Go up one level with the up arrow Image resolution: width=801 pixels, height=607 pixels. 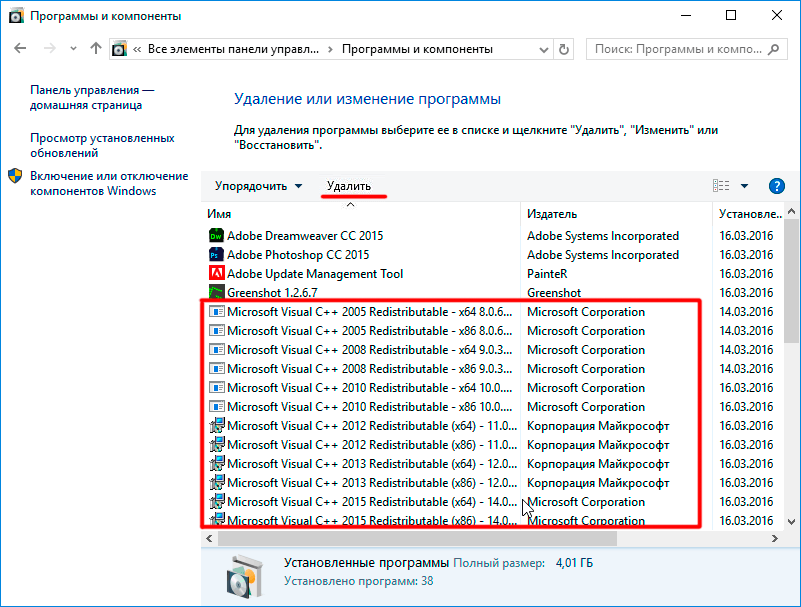(96, 49)
